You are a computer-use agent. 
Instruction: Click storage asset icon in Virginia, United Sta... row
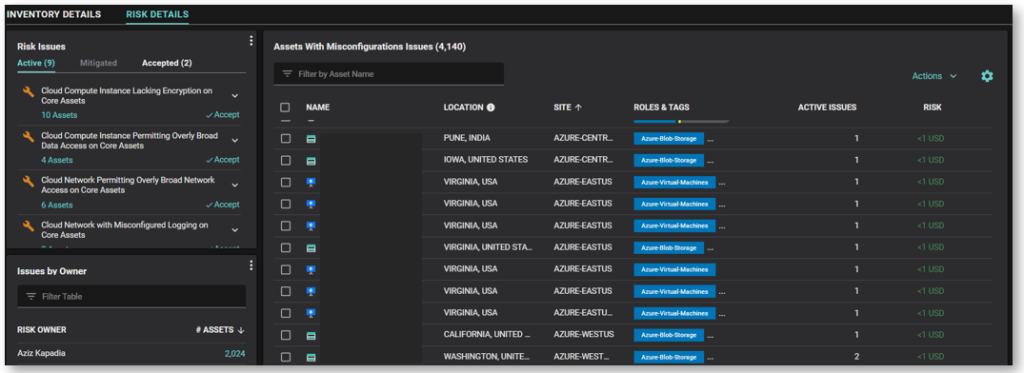311,248
